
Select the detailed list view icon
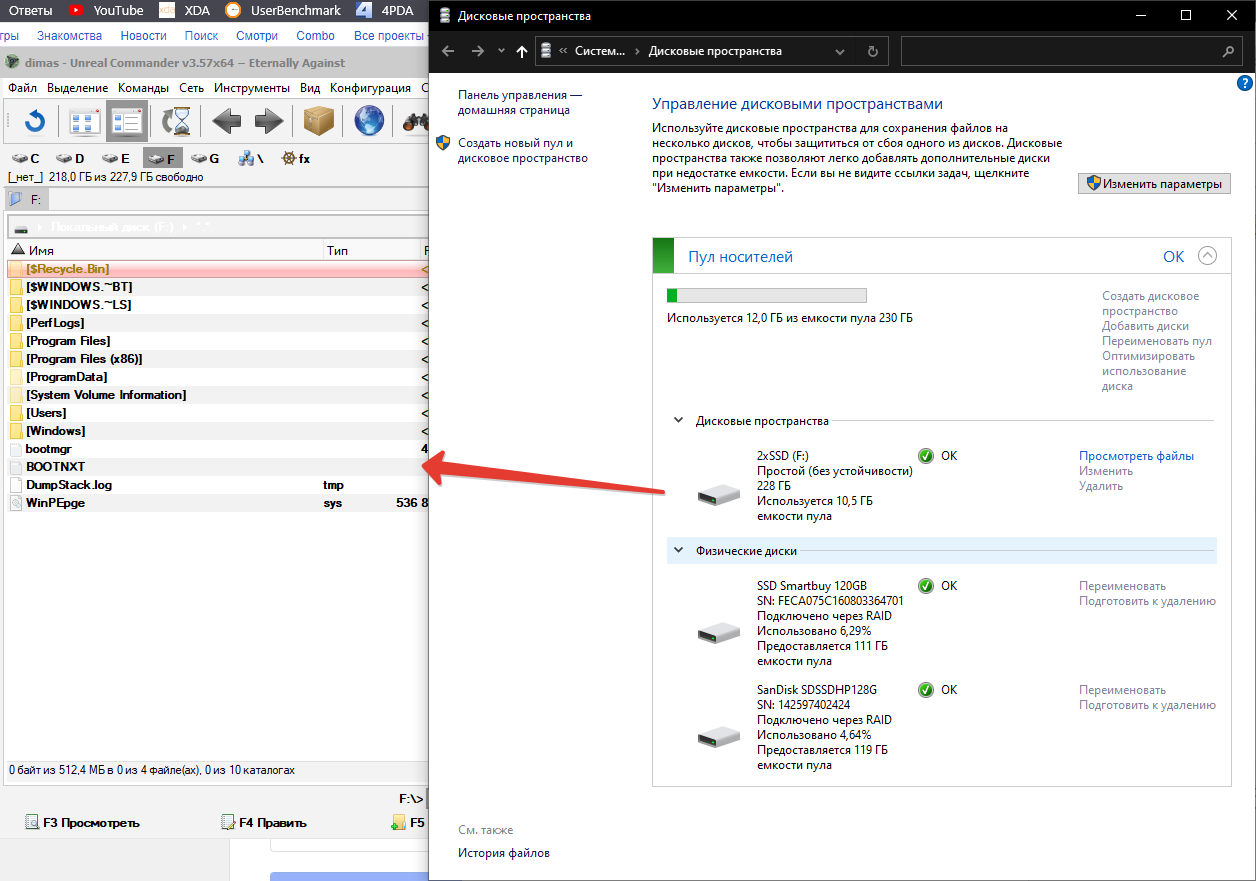pyautogui.click(x=127, y=122)
